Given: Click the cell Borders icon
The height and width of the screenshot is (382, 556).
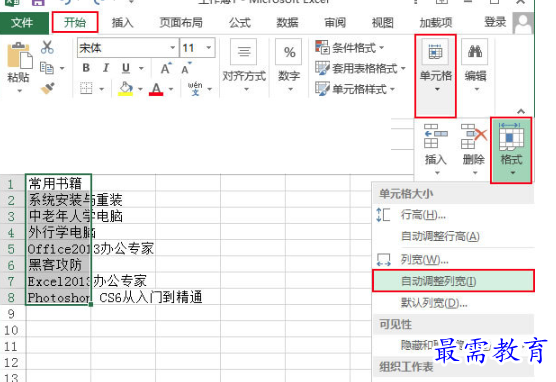Looking at the screenshot, I should click(86, 88).
